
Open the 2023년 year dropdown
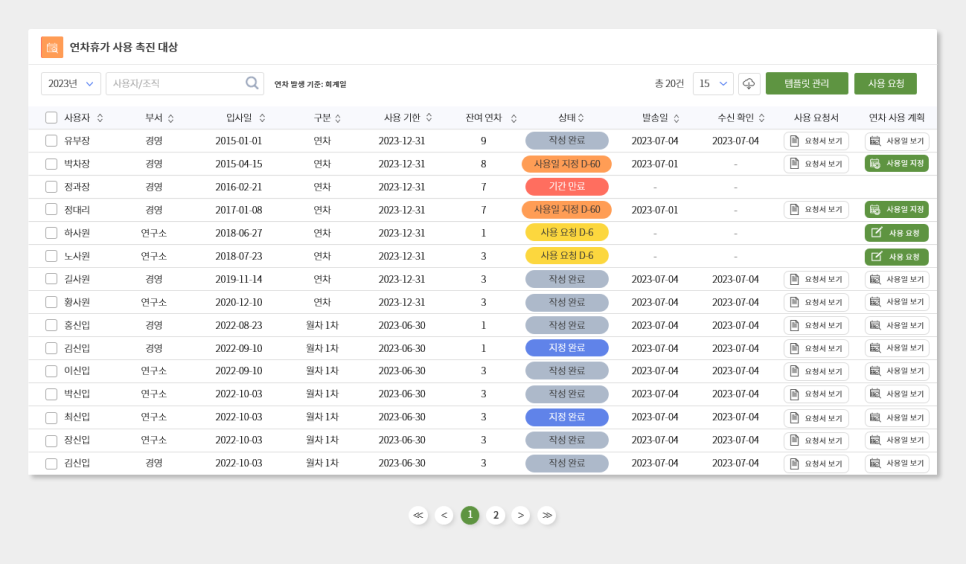(x=70, y=83)
